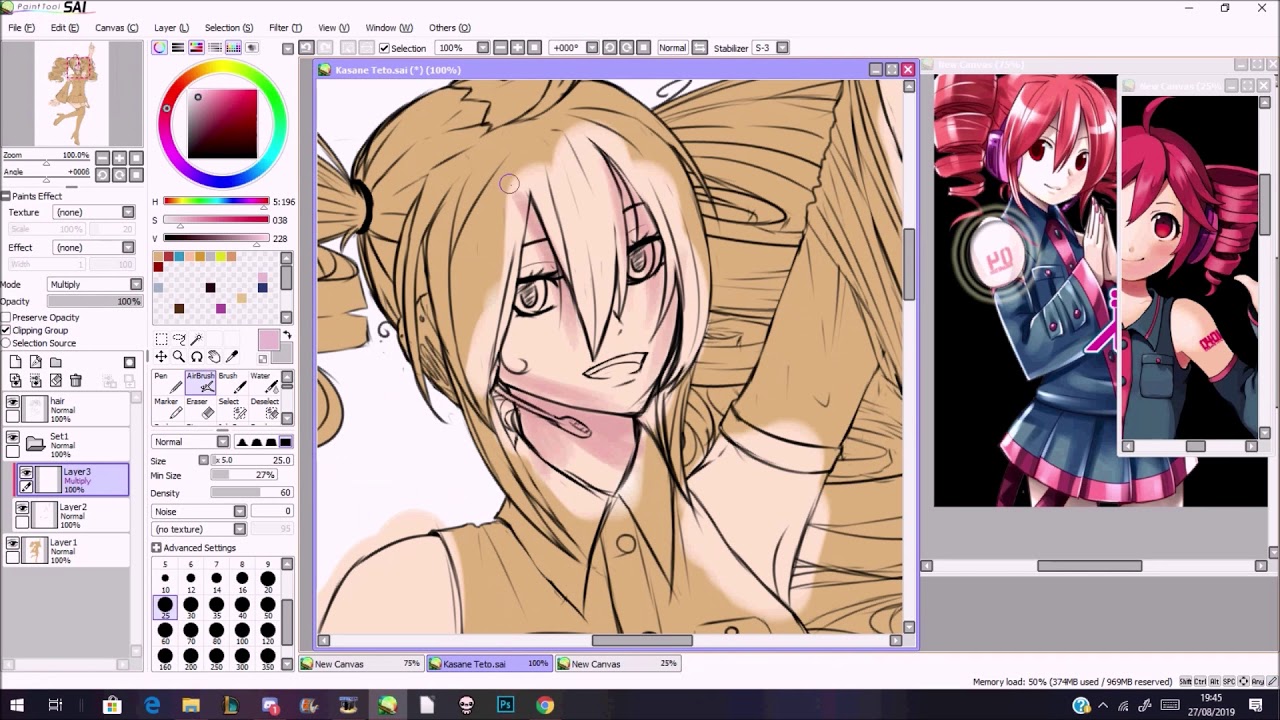Viewport: 1280px width, 720px height.
Task: Pick the Magic Wand tool
Action: pyautogui.click(x=196, y=339)
